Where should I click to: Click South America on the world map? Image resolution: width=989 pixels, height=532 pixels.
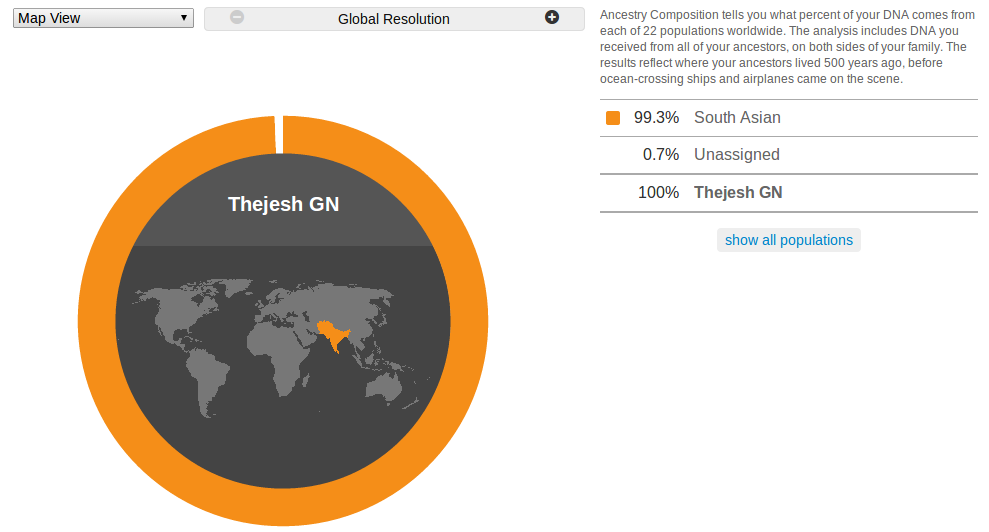coord(208,381)
